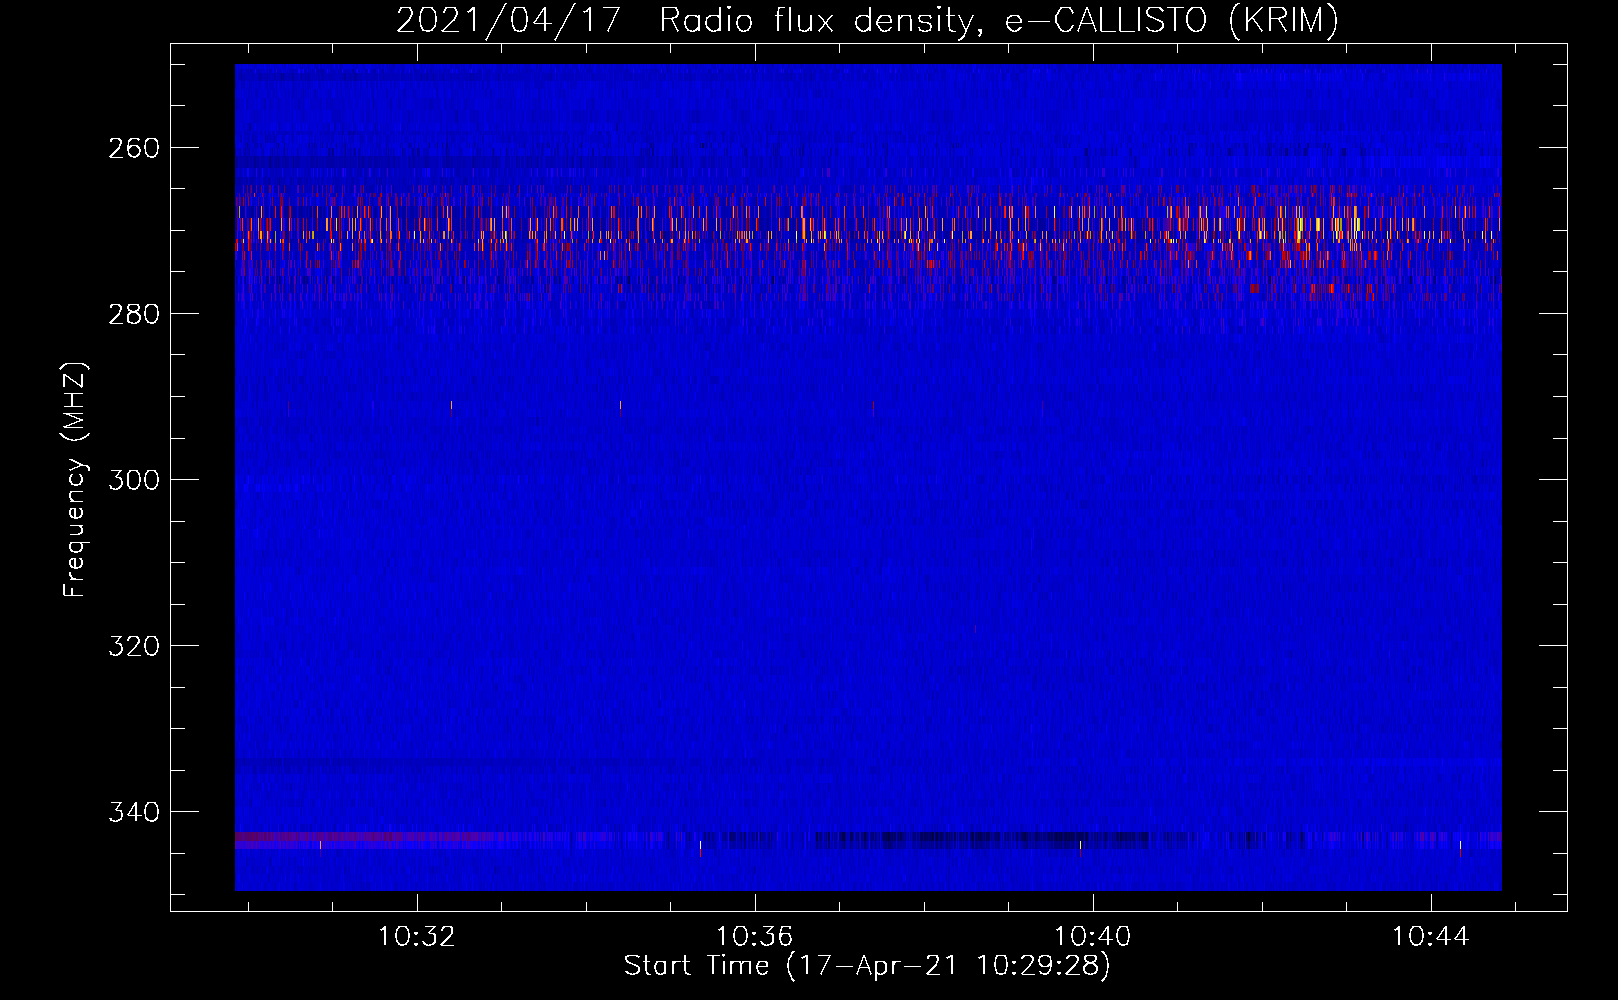The width and height of the screenshot is (1618, 1000).
Task: Click the 340 frequency tick label
Action: pos(133,812)
